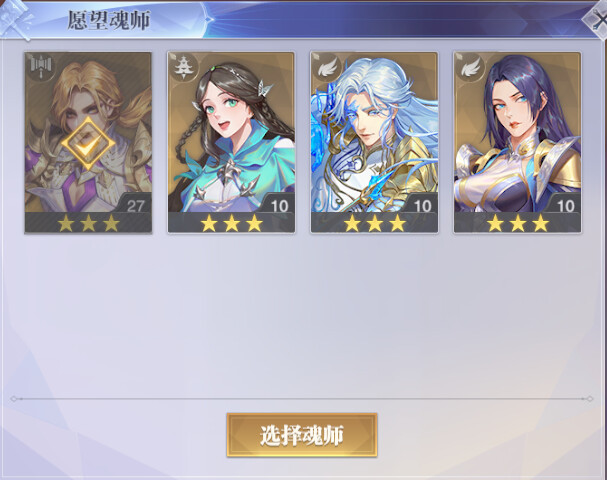Click the 选择魂师 button
Screen dimensions: 607x480
tap(302, 435)
